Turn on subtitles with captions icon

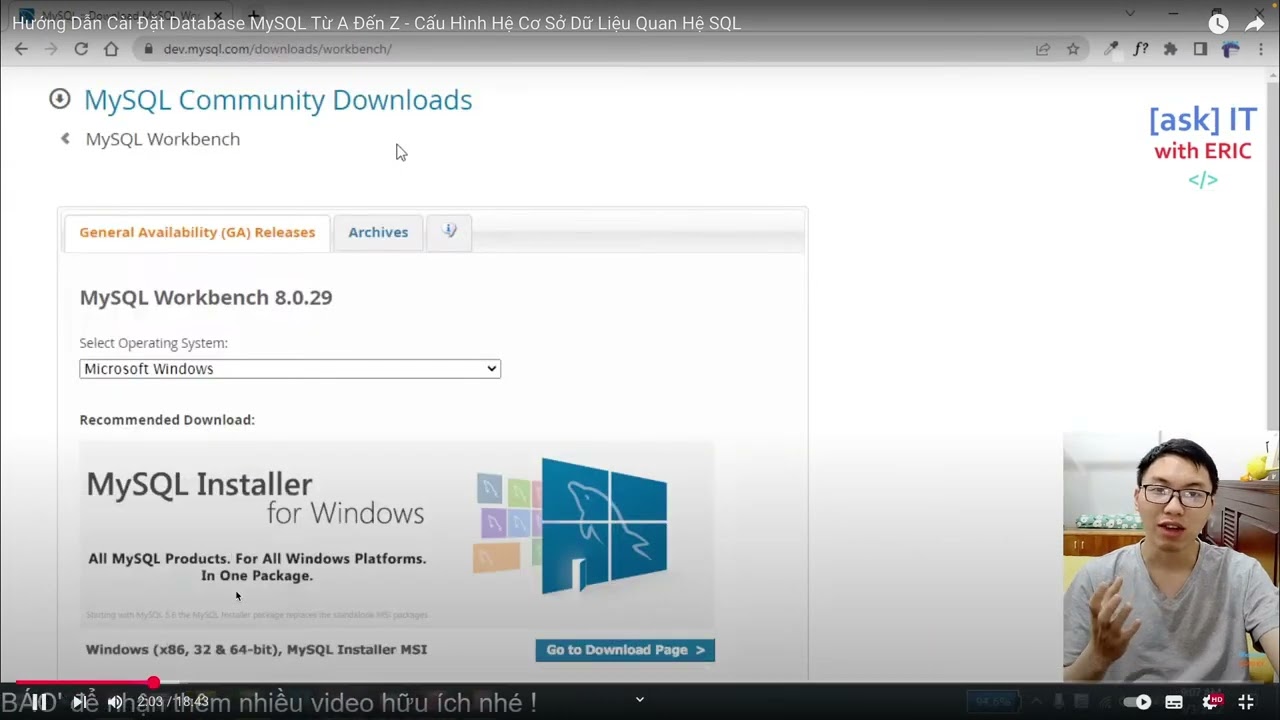(1174, 702)
